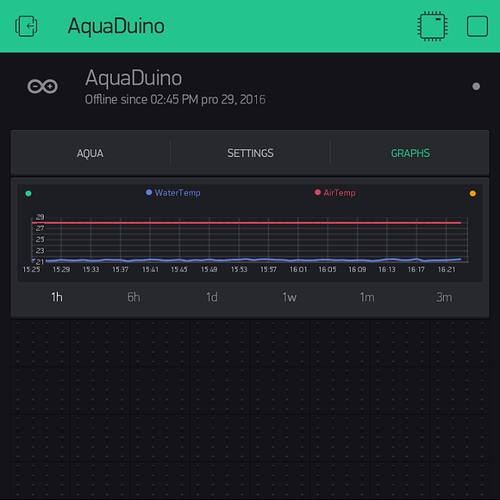Tap the exit project icon
The width and height of the screenshot is (500, 500).
(26, 26)
